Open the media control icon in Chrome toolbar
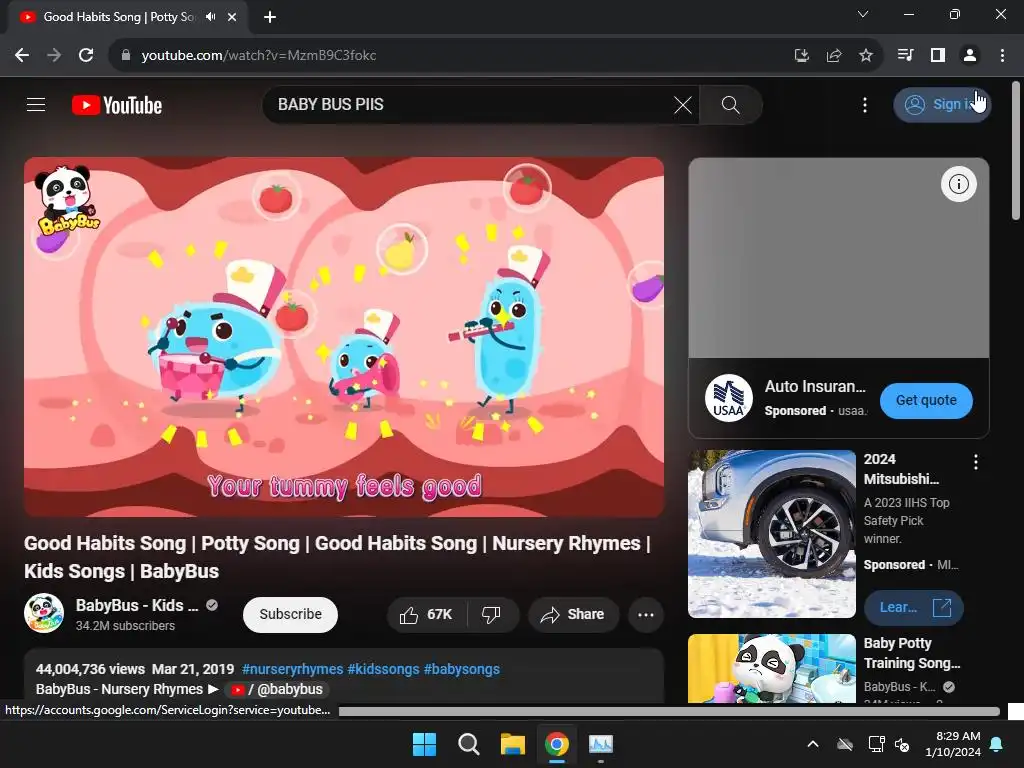The image size is (1024, 768). click(x=905, y=56)
